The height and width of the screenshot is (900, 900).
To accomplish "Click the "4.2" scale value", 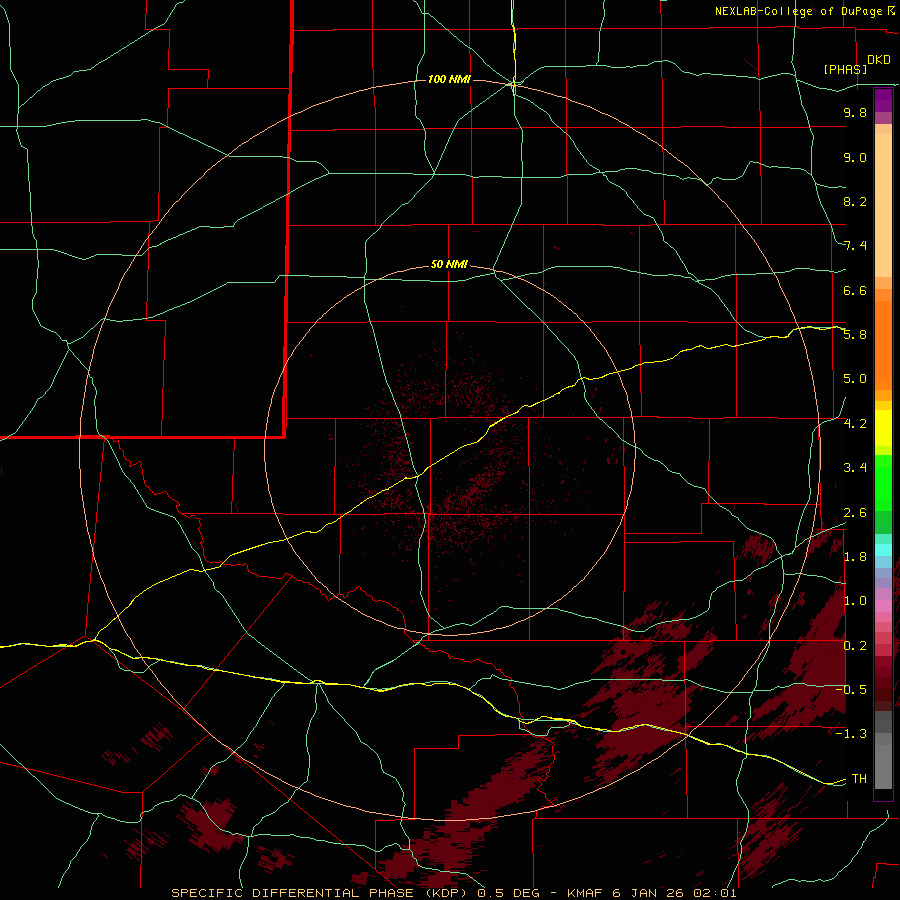I will pyautogui.click(x=855, y=424).
